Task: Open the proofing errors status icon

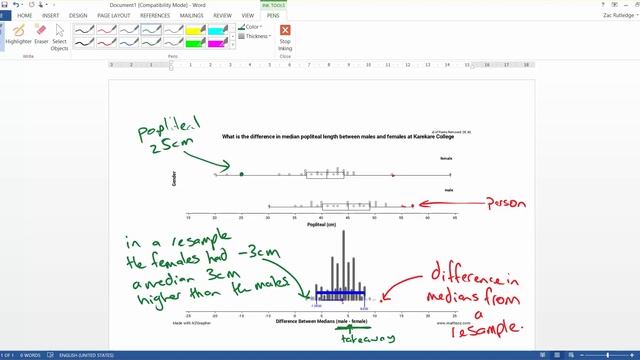Action: [x=50, y=356]
